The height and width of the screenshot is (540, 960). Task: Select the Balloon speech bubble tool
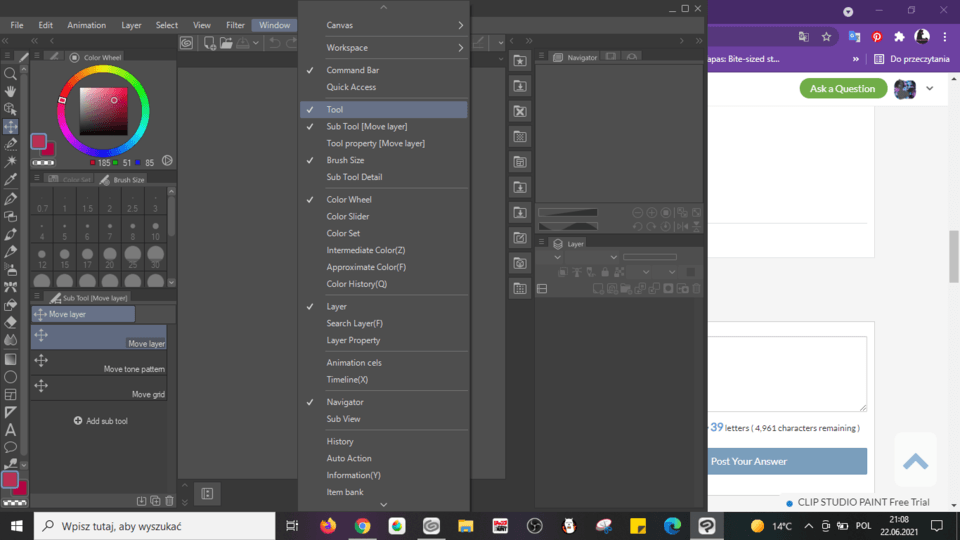tap(10, 448)
